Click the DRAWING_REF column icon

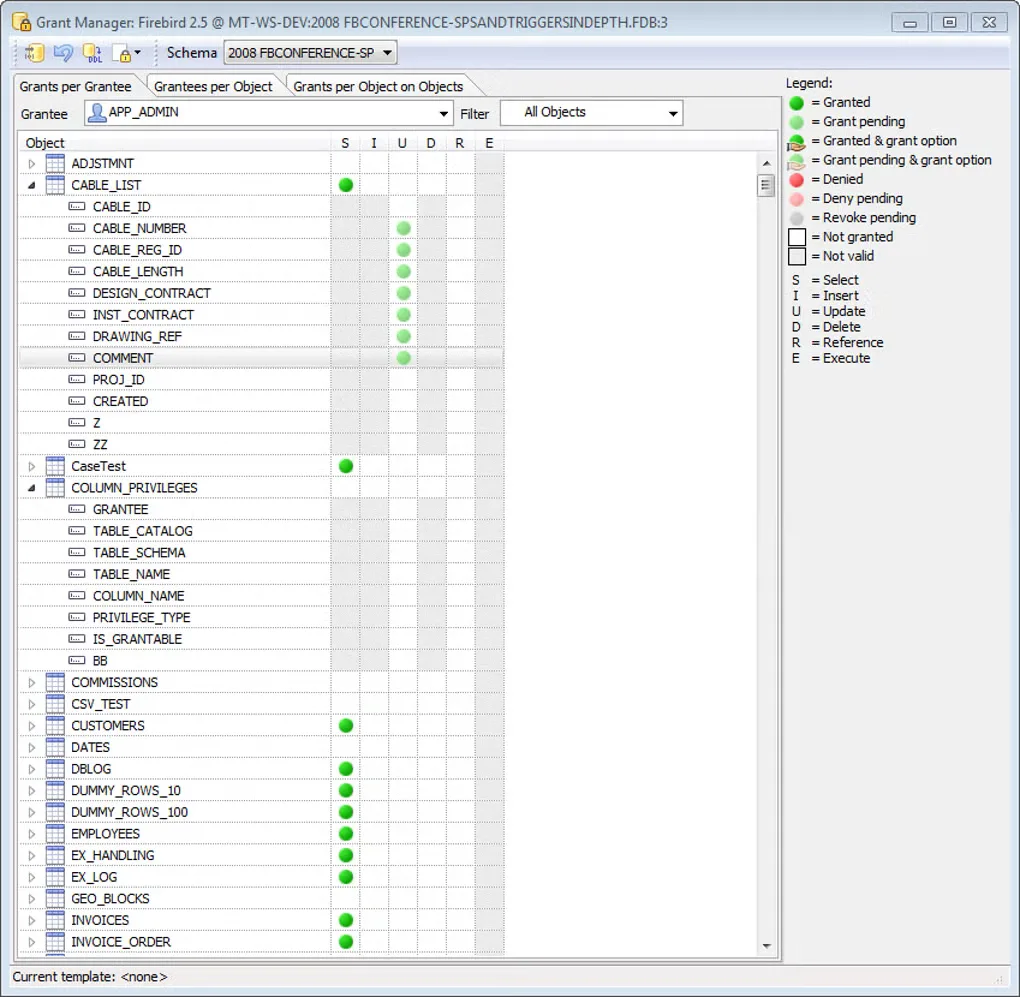77,336
